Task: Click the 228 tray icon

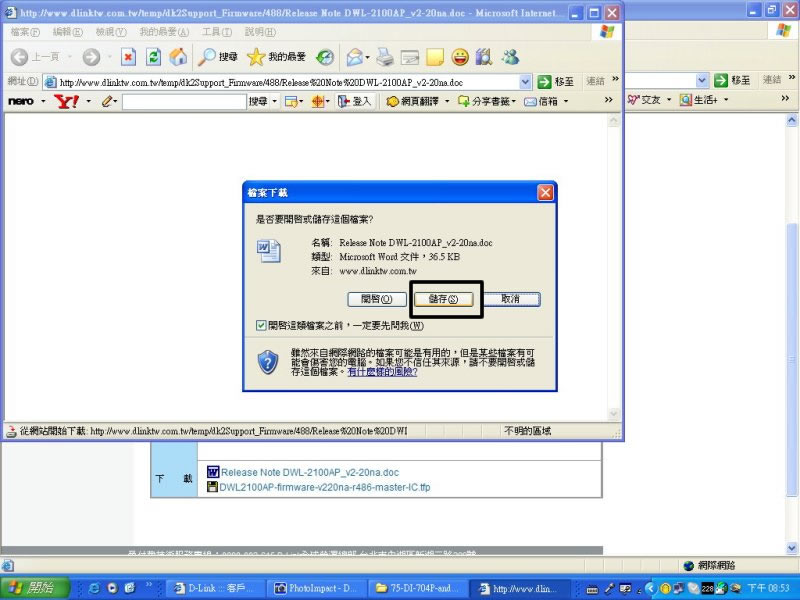Action: click(x=707, y=588)
